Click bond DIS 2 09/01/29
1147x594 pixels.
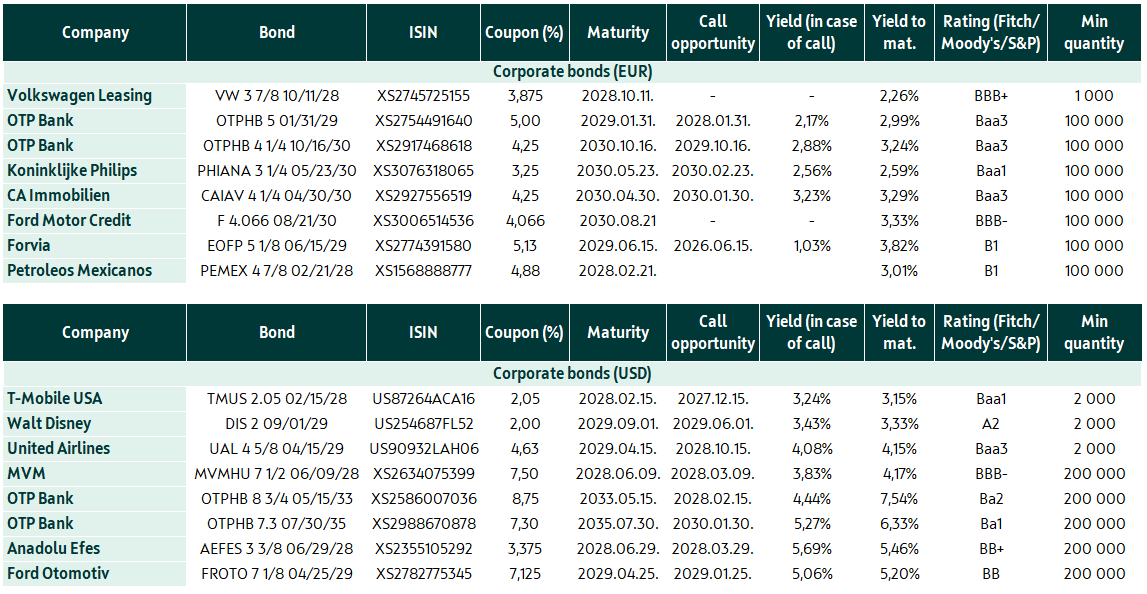(277, 424)
